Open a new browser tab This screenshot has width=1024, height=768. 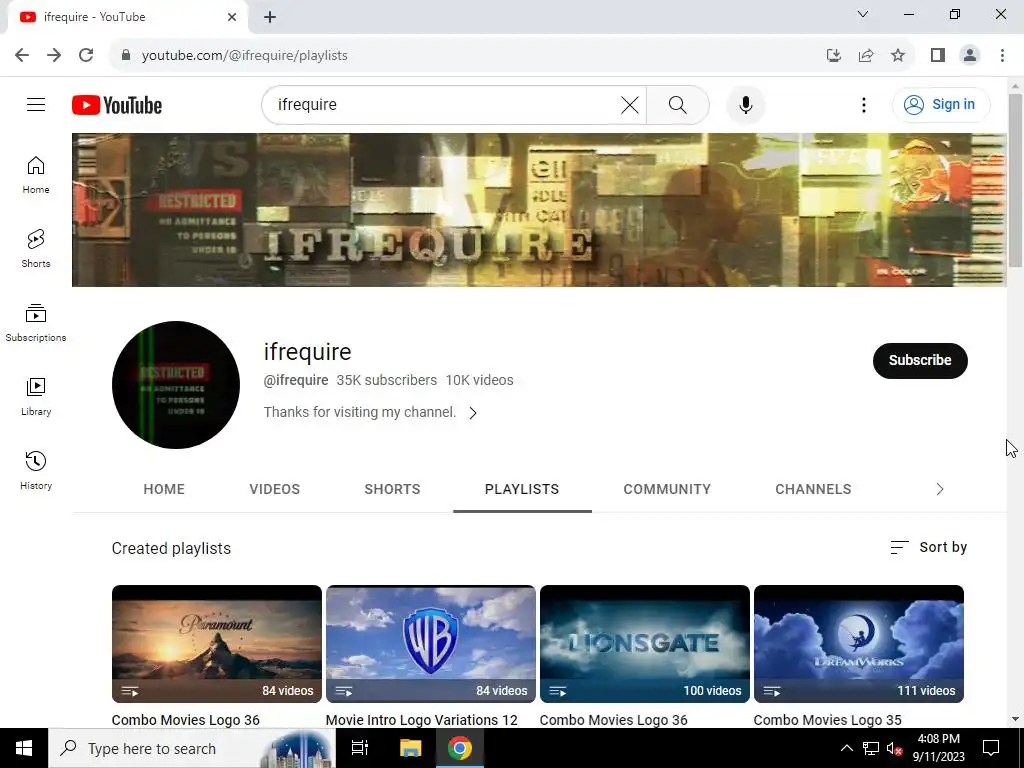[x=270, y=17]
